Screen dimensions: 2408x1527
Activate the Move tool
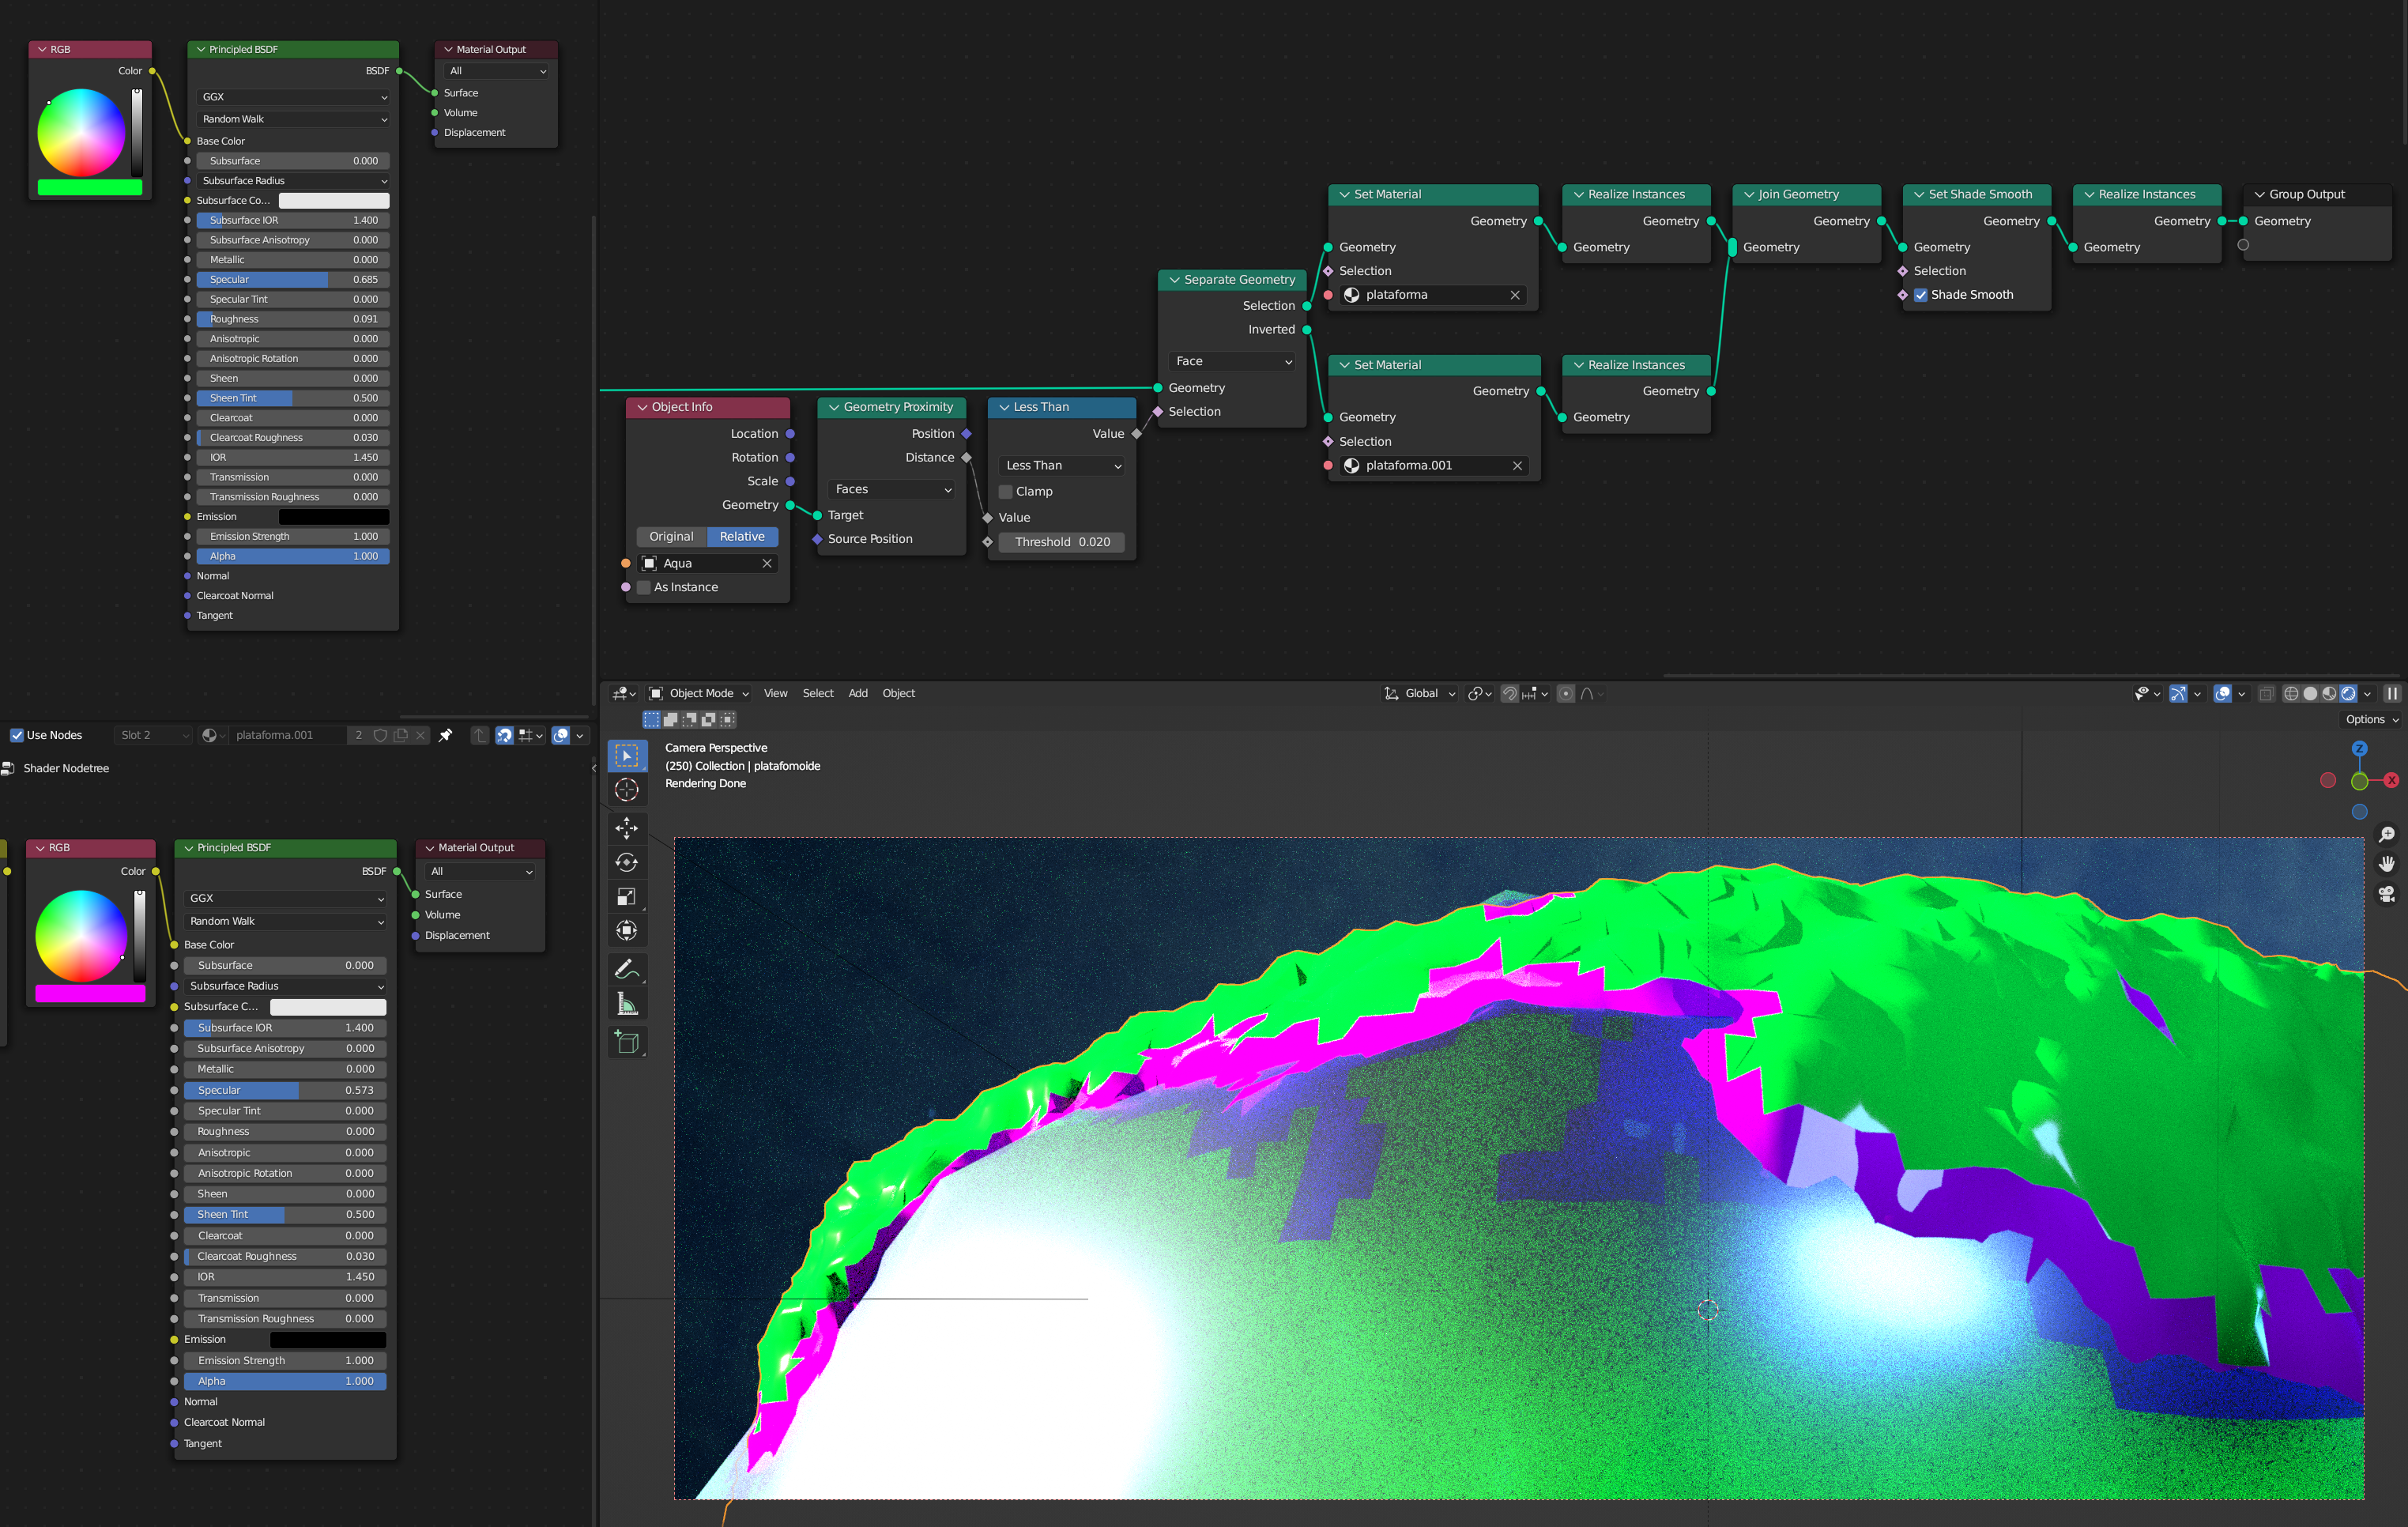click(627, 828)
